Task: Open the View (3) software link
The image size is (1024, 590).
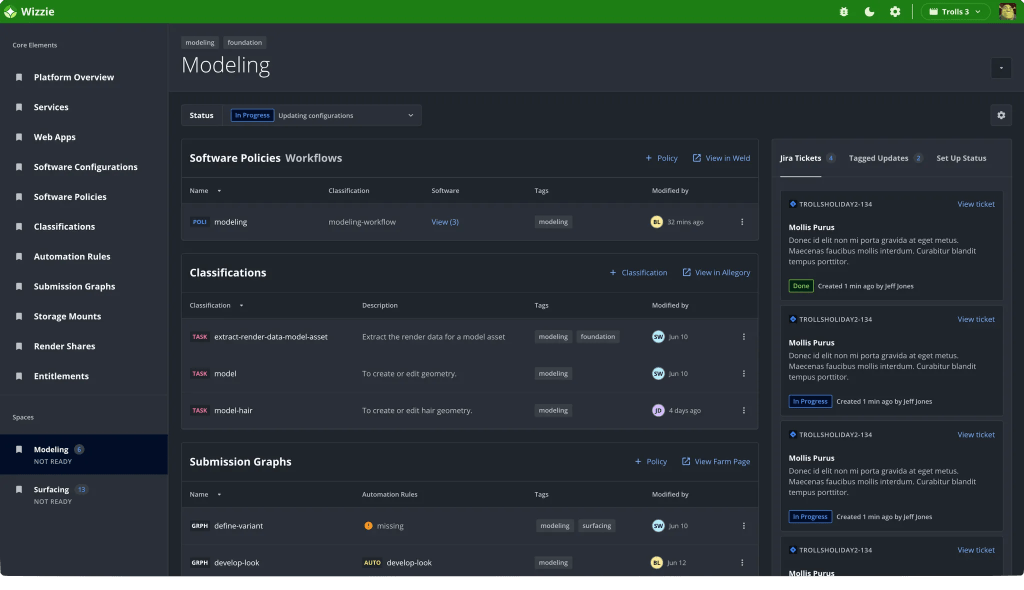Action: [x=445, y=222]
